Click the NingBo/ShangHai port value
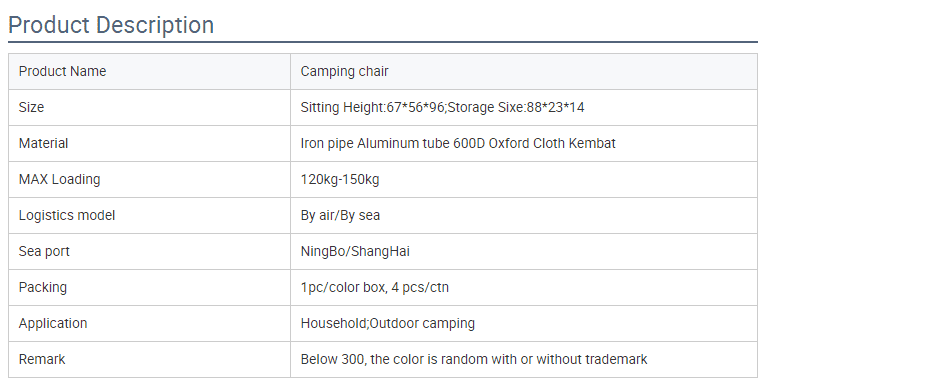Image resolution: width=941 pixels, height=385 pixels. 355,251
